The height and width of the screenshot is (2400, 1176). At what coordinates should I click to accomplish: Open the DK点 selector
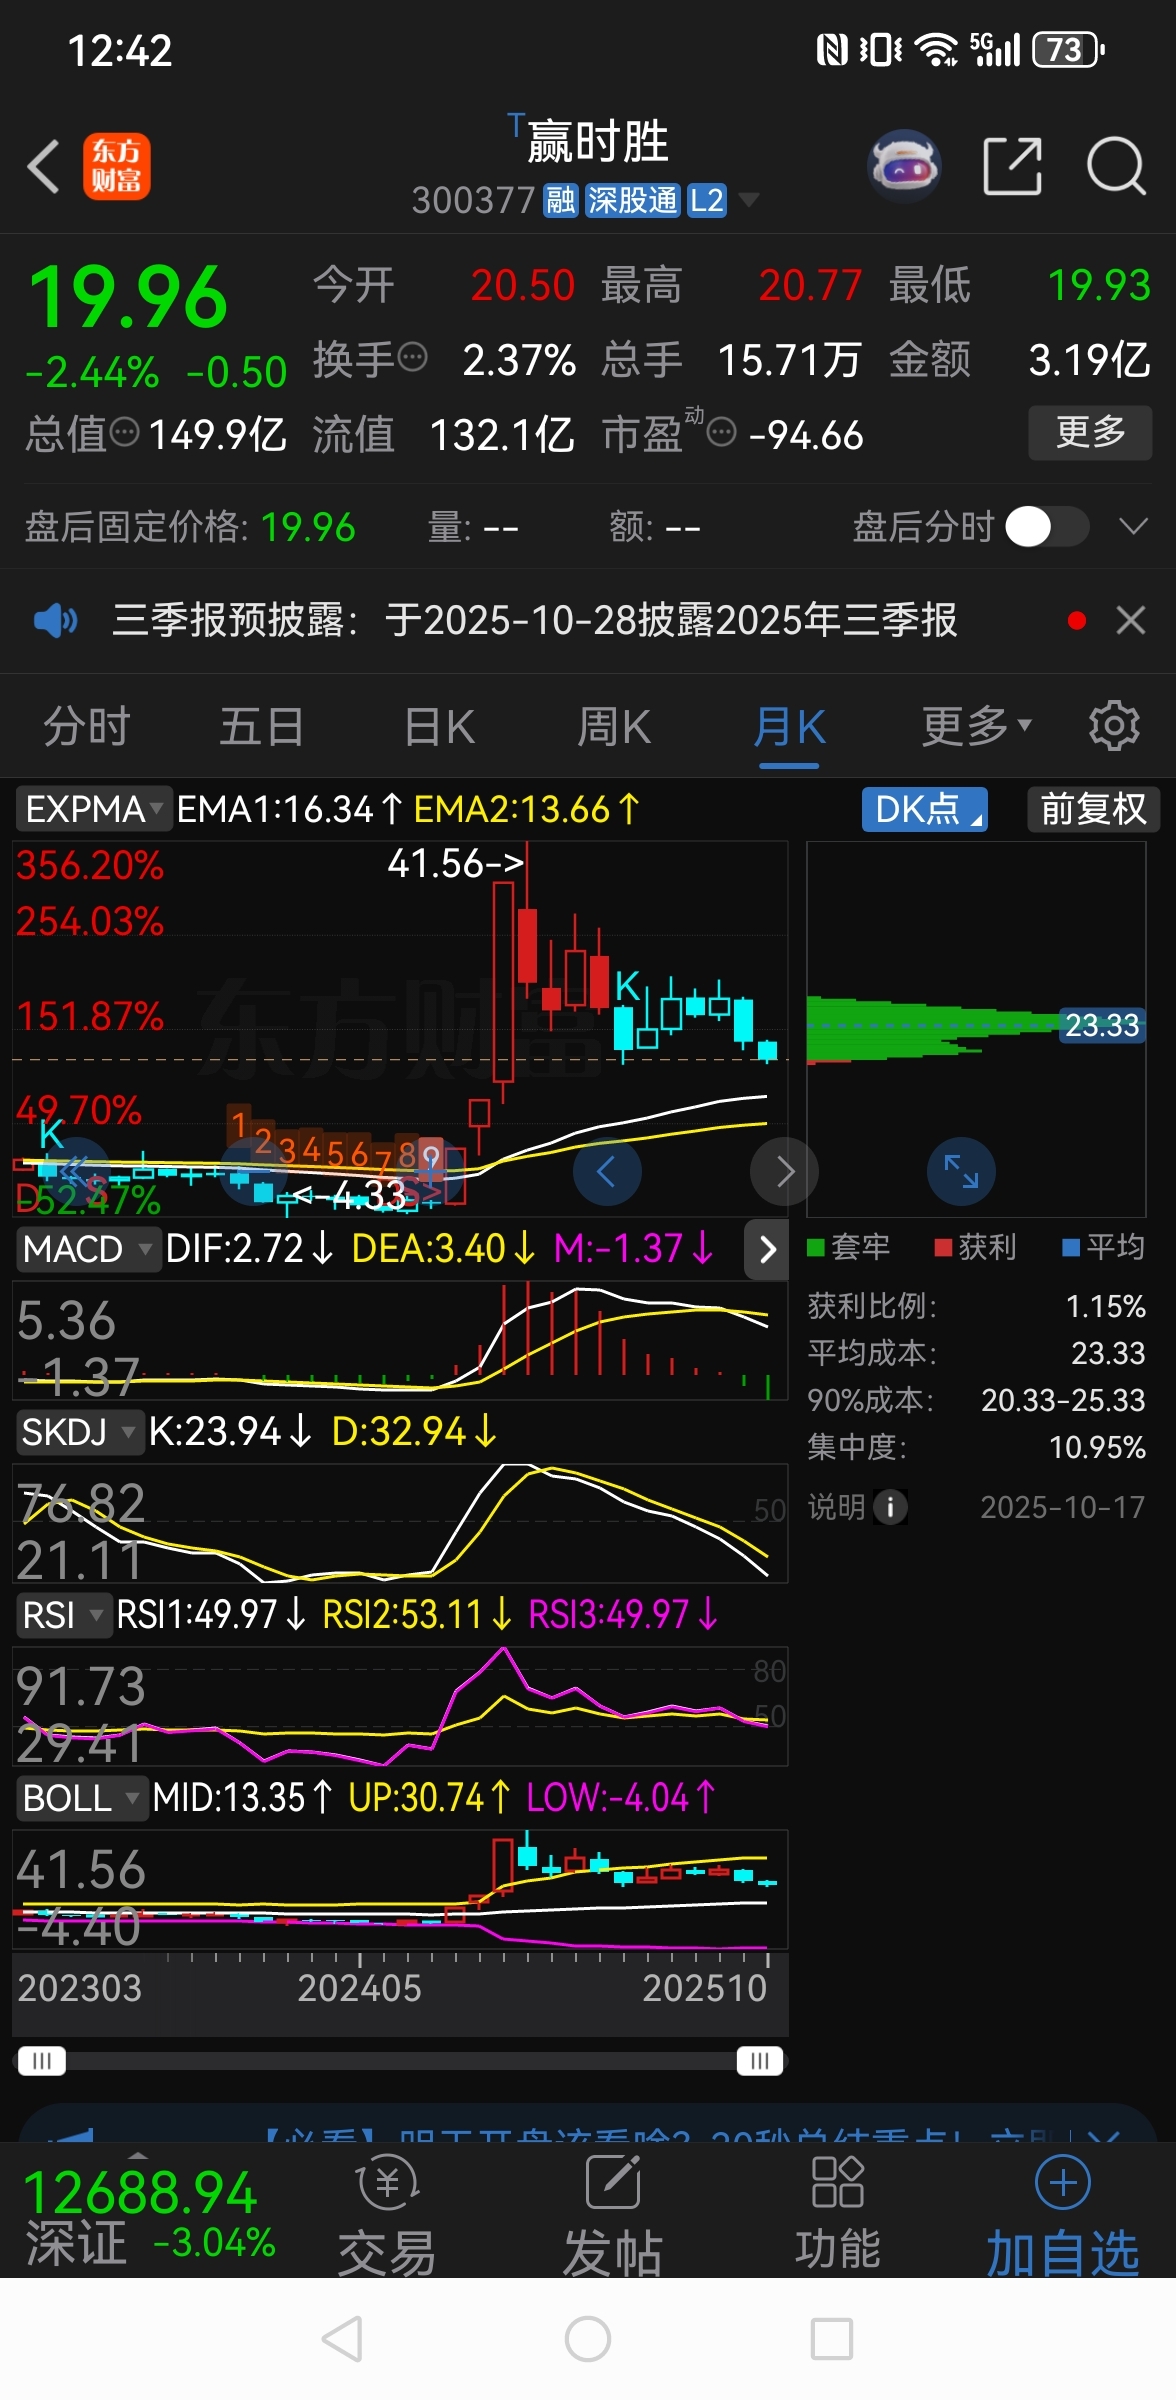point(925,809)
